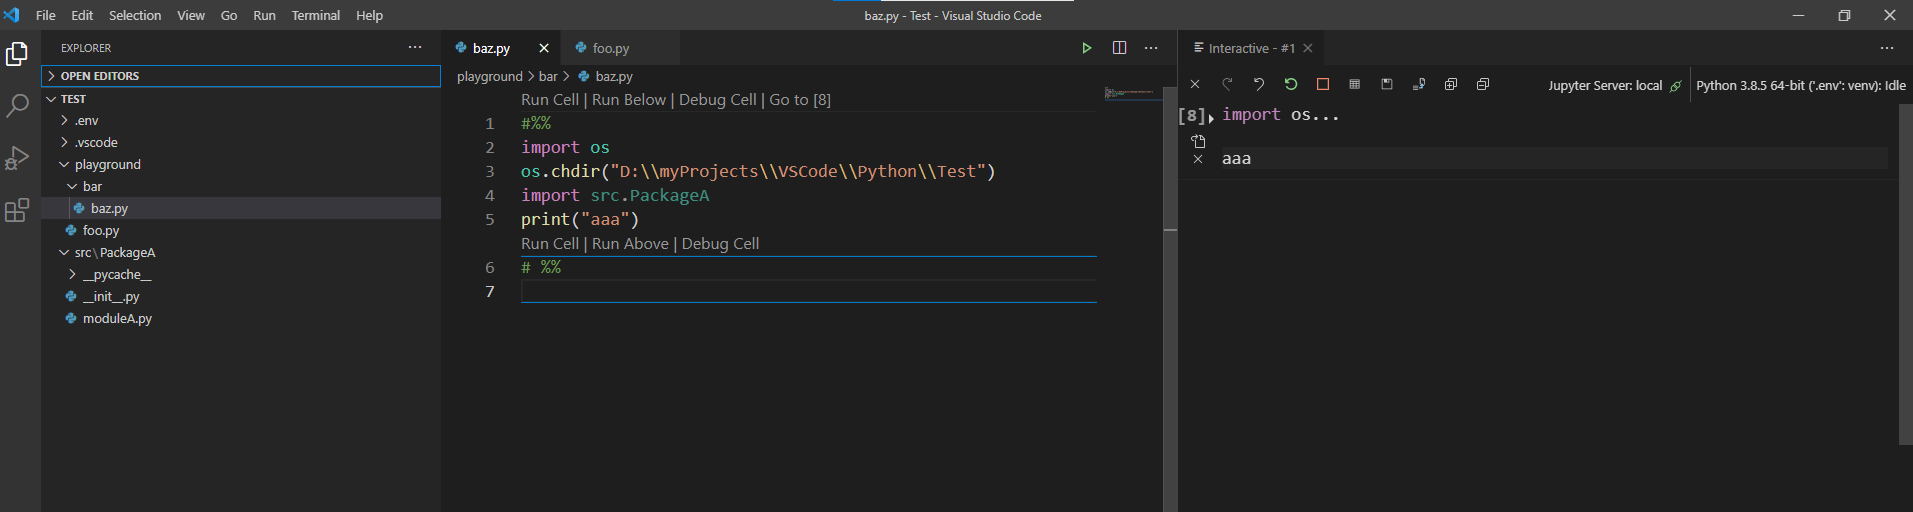
Task: Save Interactive session as notebook
Action: point(1387,84)
